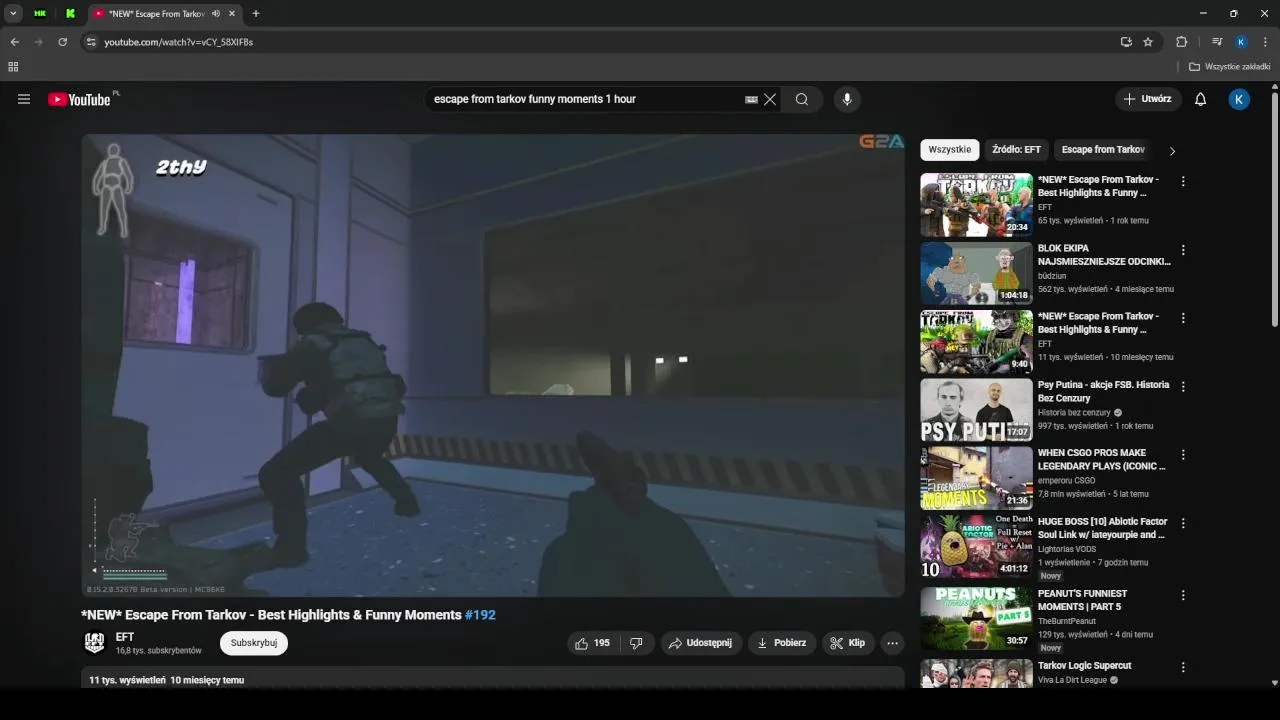Open more actions ellipsis under the video
The image size is (1280, 720).
[893, 643]
